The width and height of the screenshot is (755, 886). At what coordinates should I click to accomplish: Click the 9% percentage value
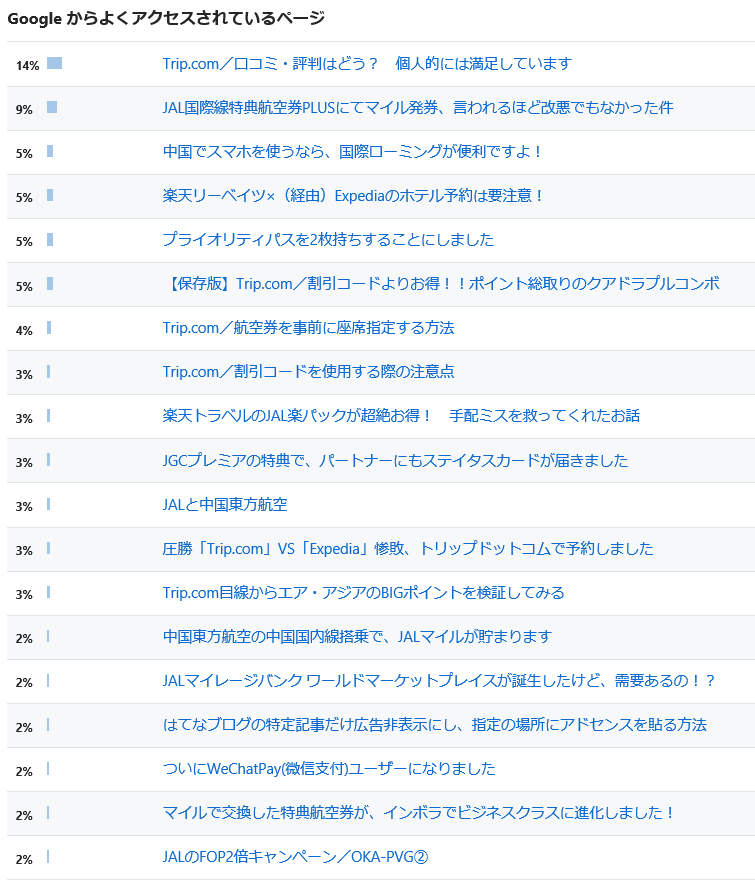pos(24,110)
